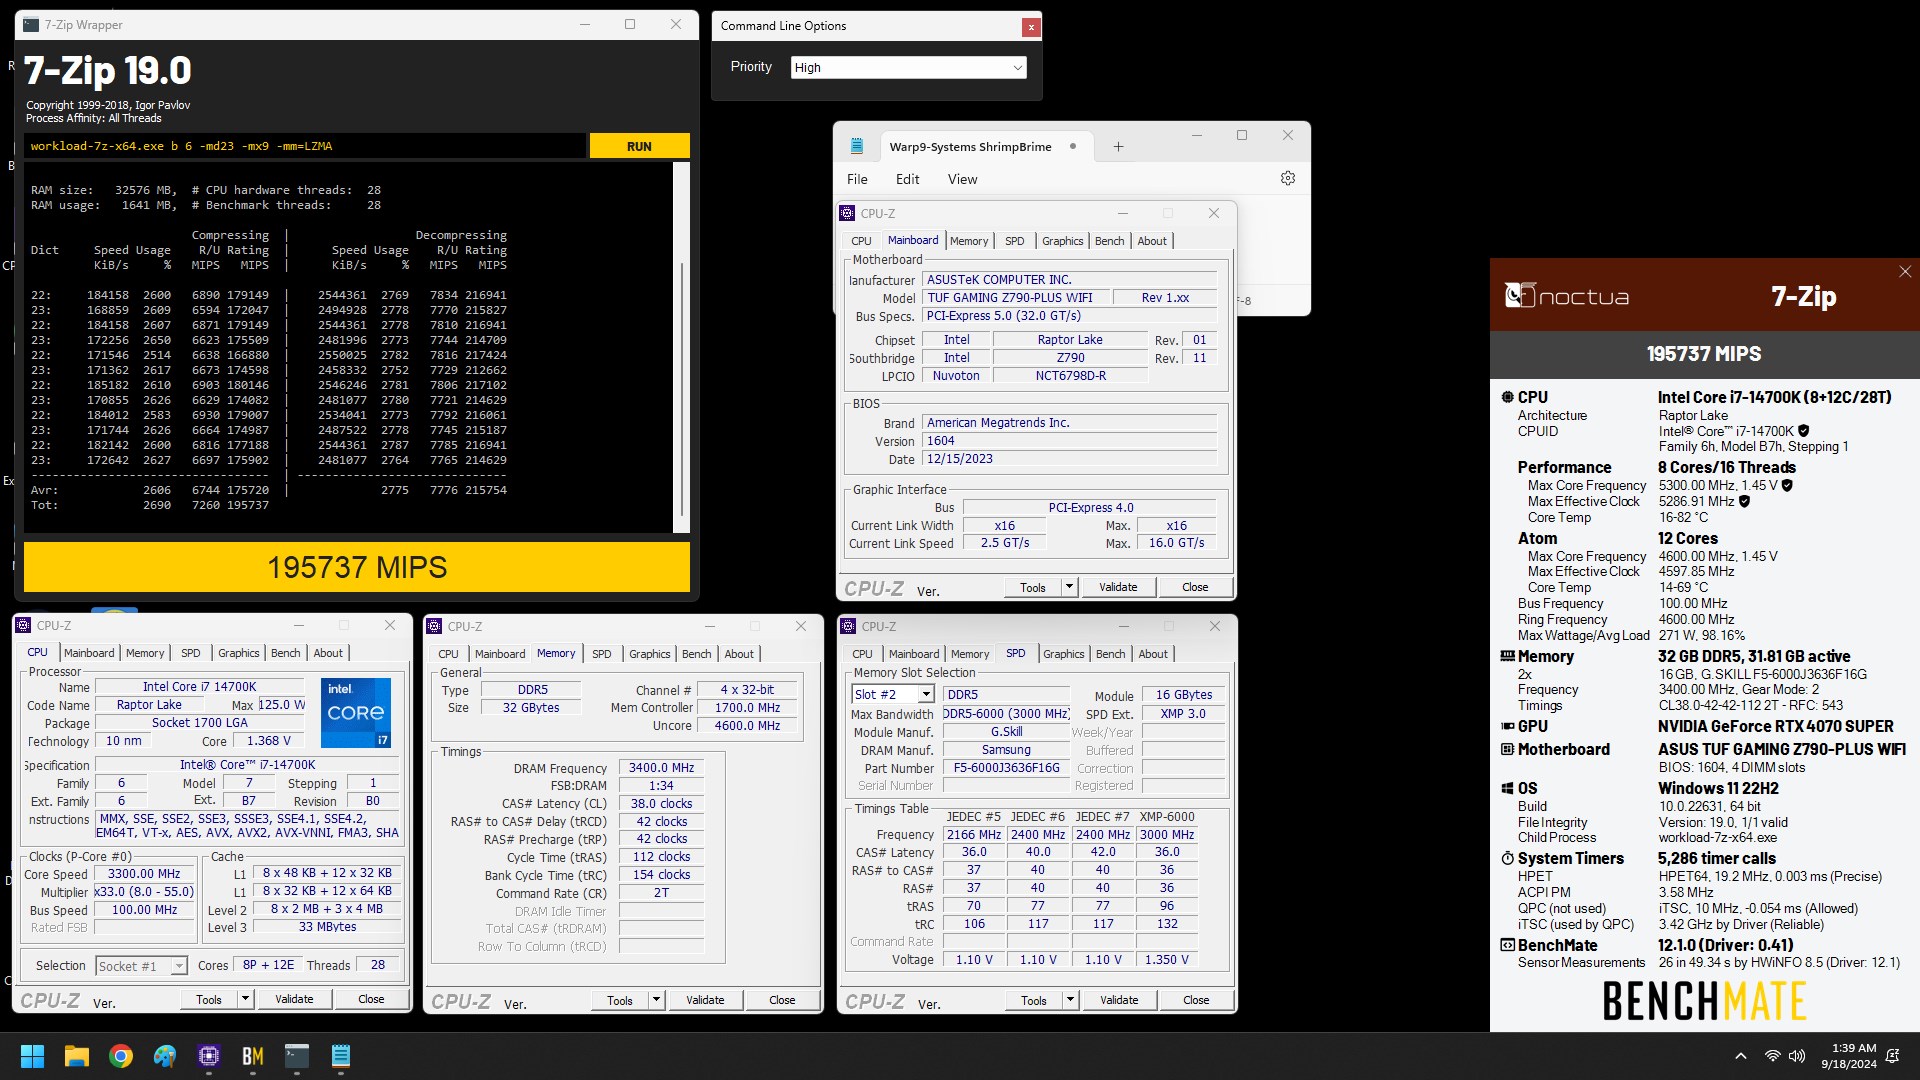Click the CPU-Z title icon in Mainboard window
The image size is (1920, 1080).
tap(847, 213)
